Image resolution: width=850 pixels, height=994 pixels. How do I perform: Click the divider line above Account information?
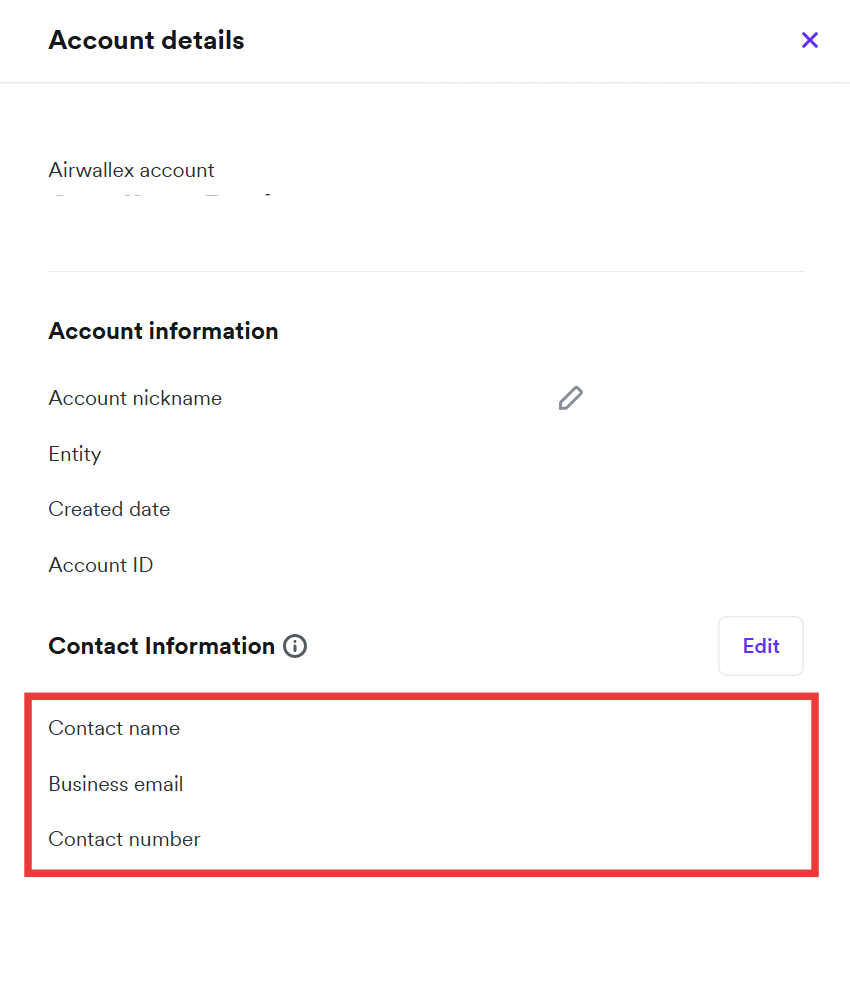click(425, 271)
